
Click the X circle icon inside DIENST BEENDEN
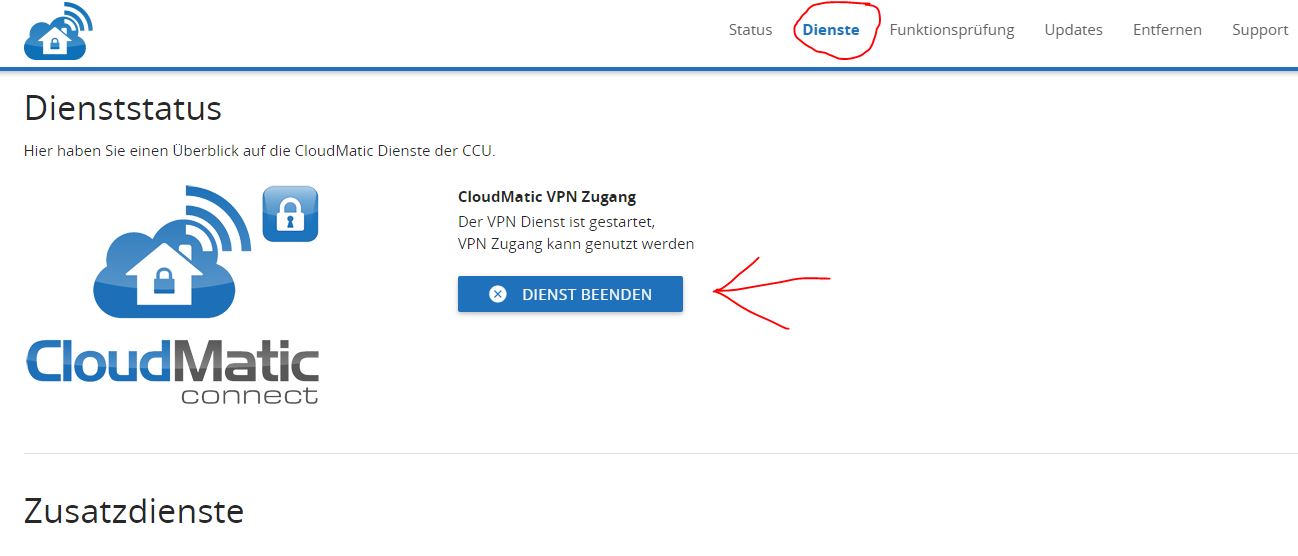[x=497, y=294]
